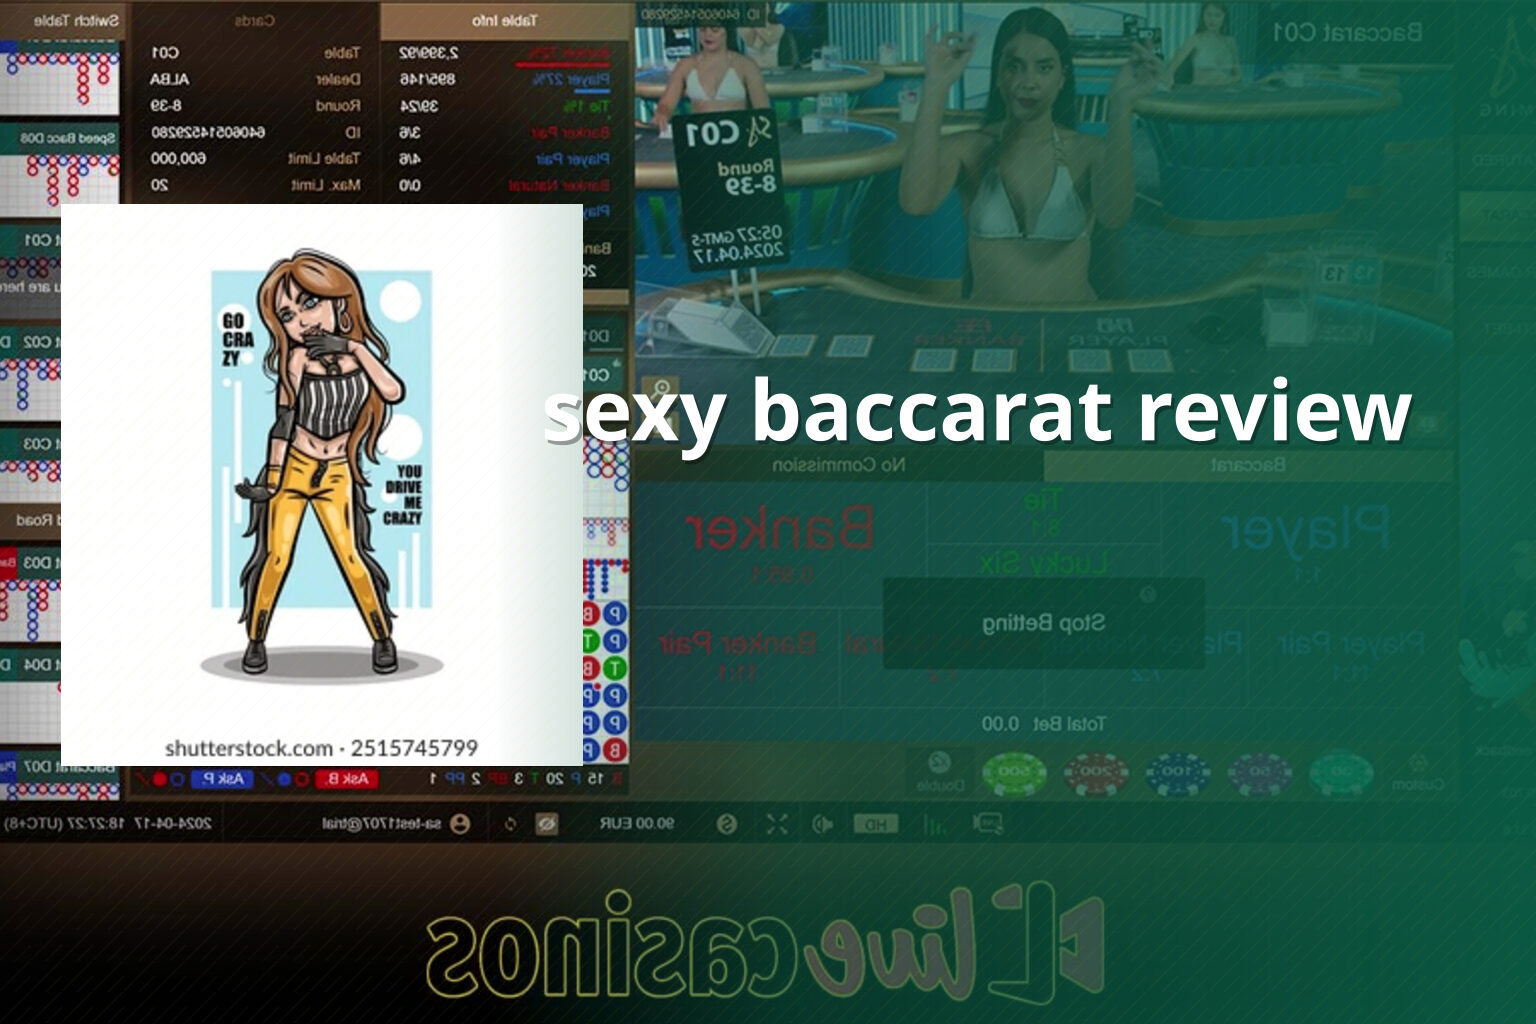
Task: Switch to the D04 table thumbnail
Action: [30, 695]
